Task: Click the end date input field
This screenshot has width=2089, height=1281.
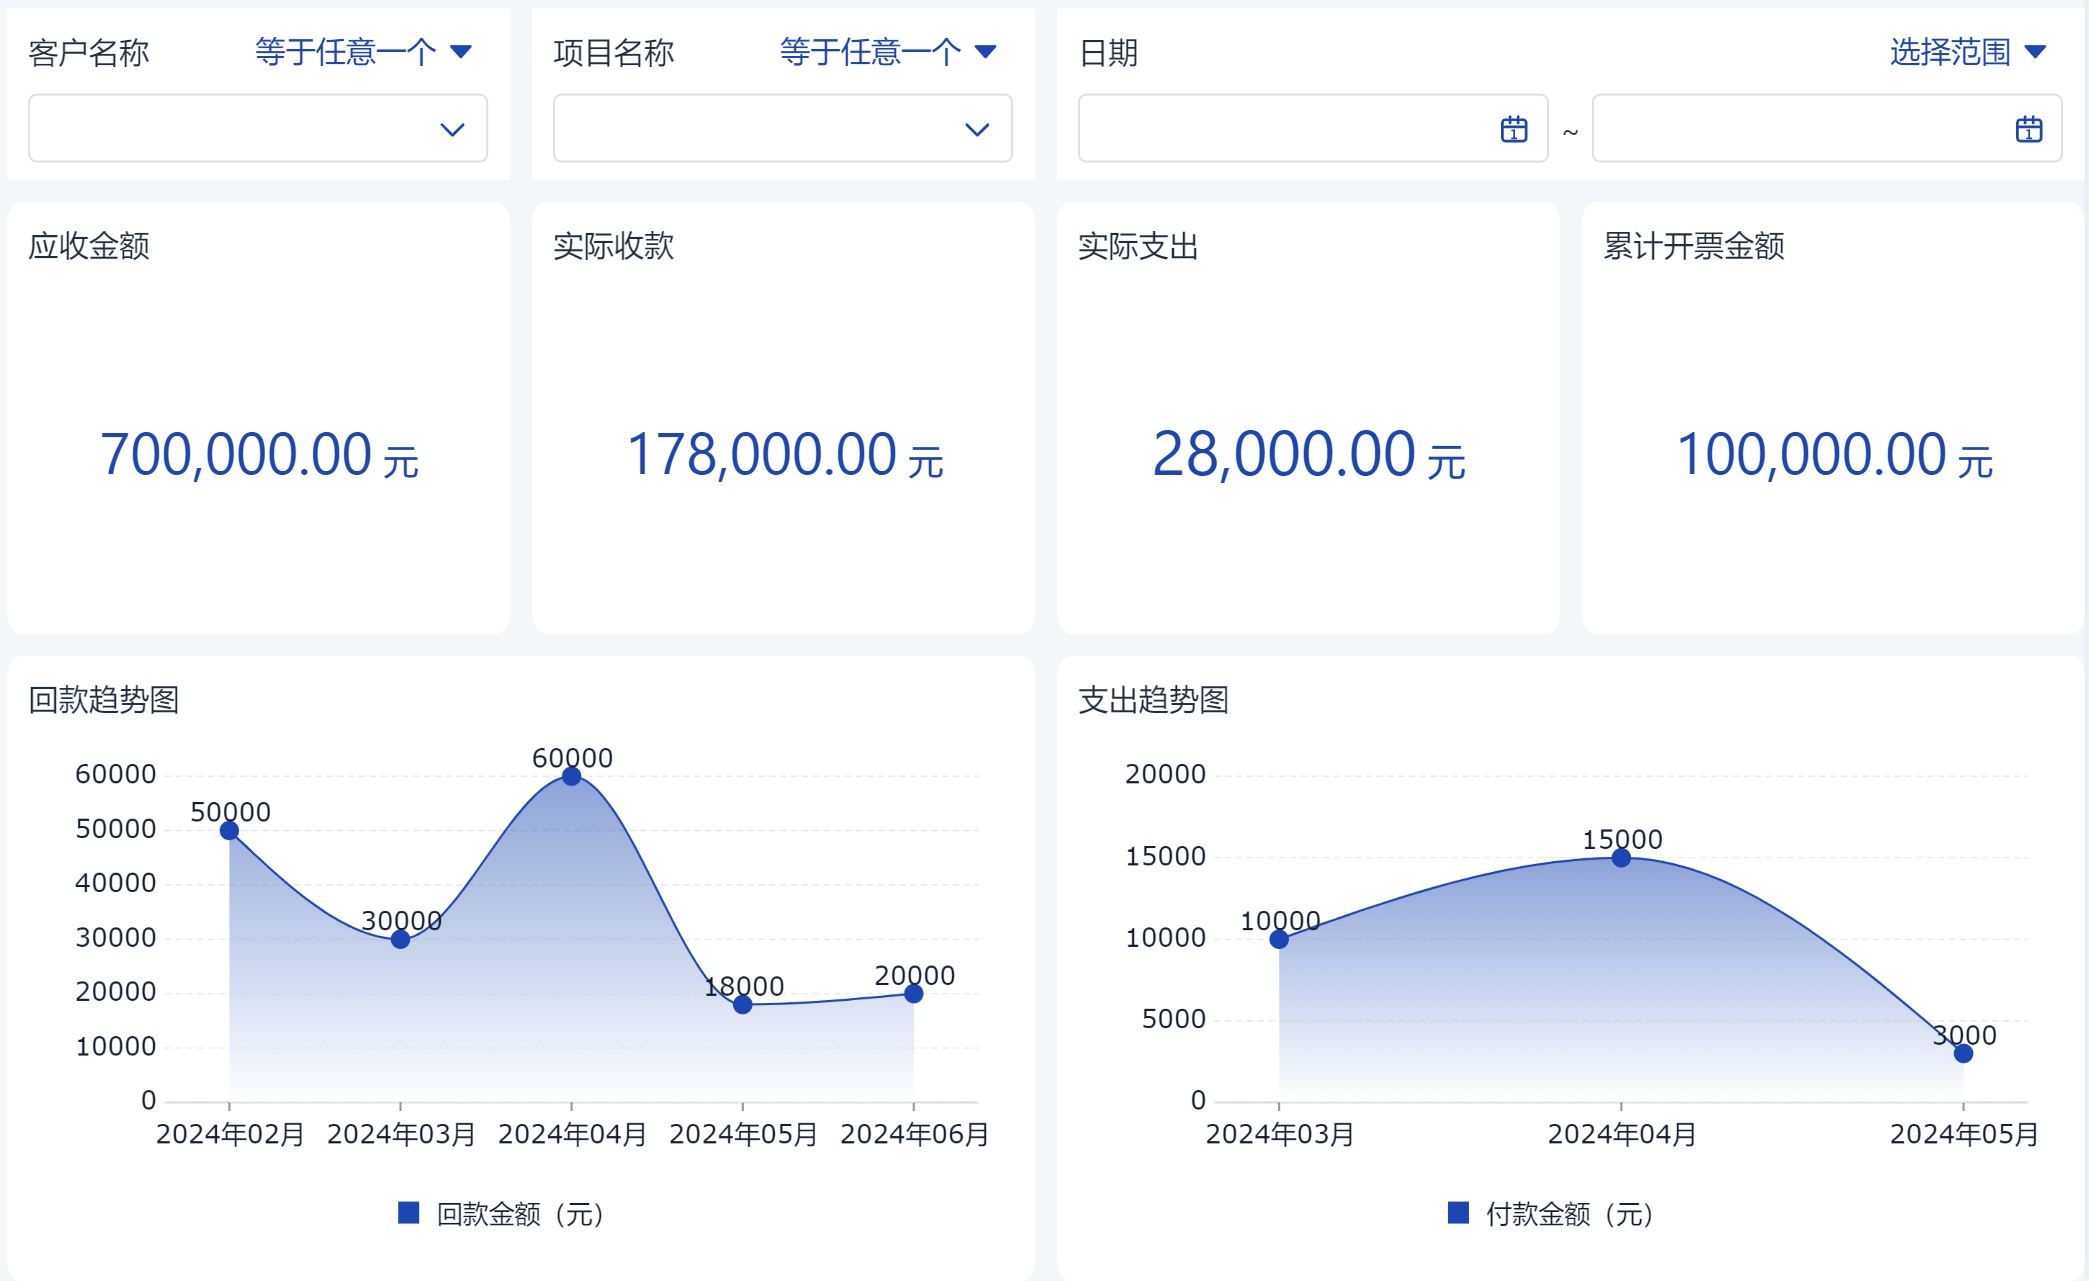Action: coord(1800,129)
